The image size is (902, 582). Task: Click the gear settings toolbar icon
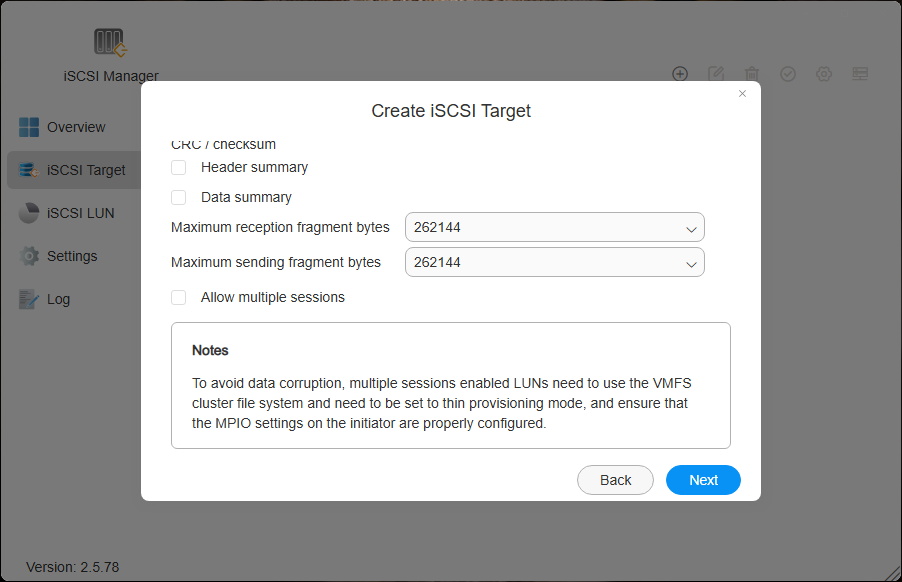point(824,74)
